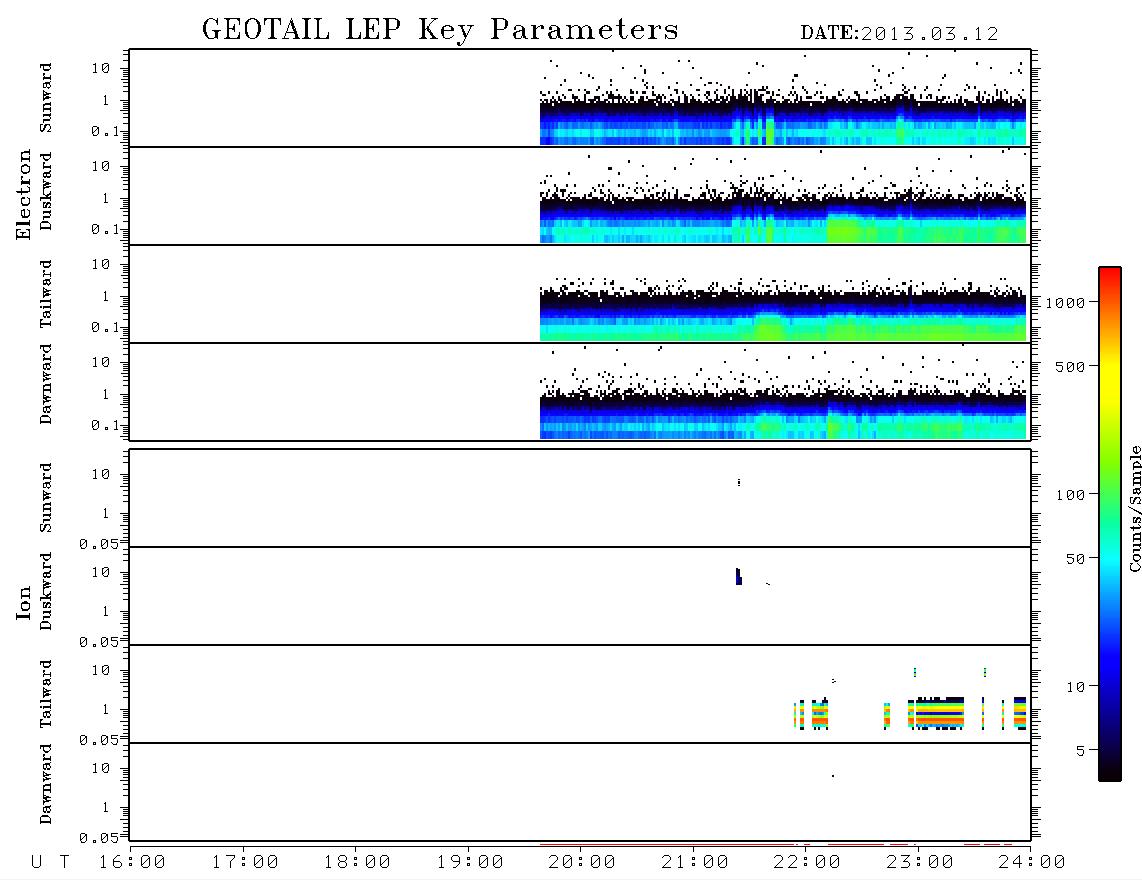
Task: Click the vertical 'Electron' group label
Action: 24,194
